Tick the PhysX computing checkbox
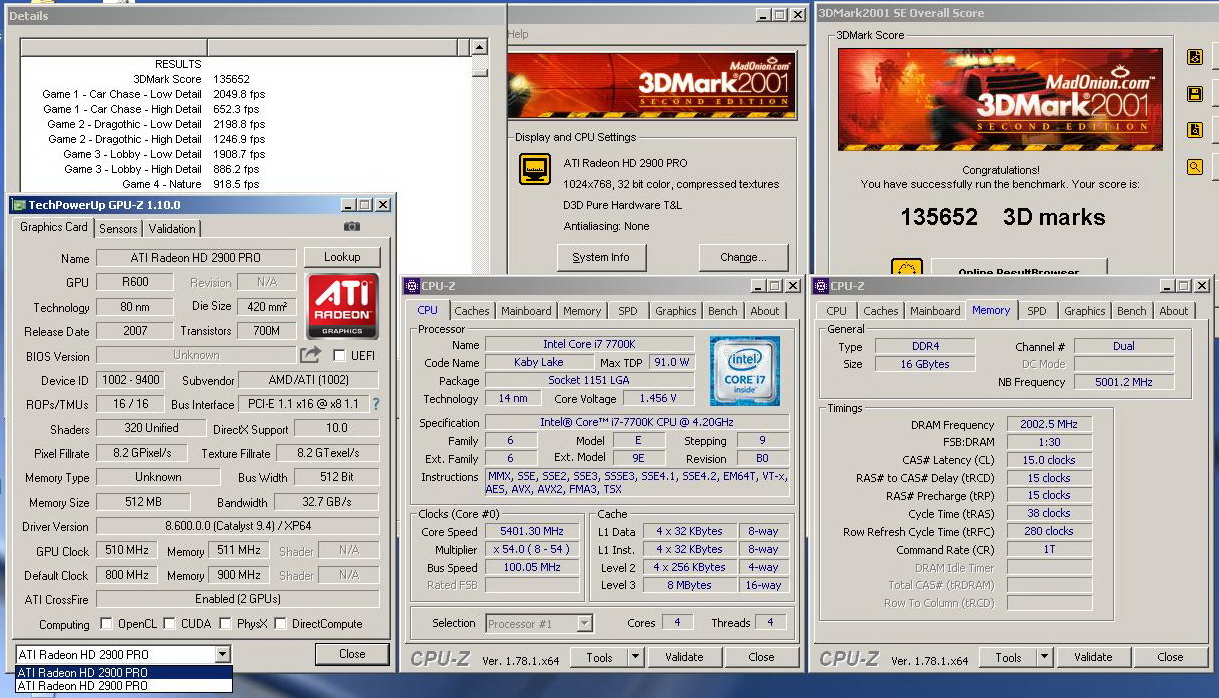 tap(223, 624)
